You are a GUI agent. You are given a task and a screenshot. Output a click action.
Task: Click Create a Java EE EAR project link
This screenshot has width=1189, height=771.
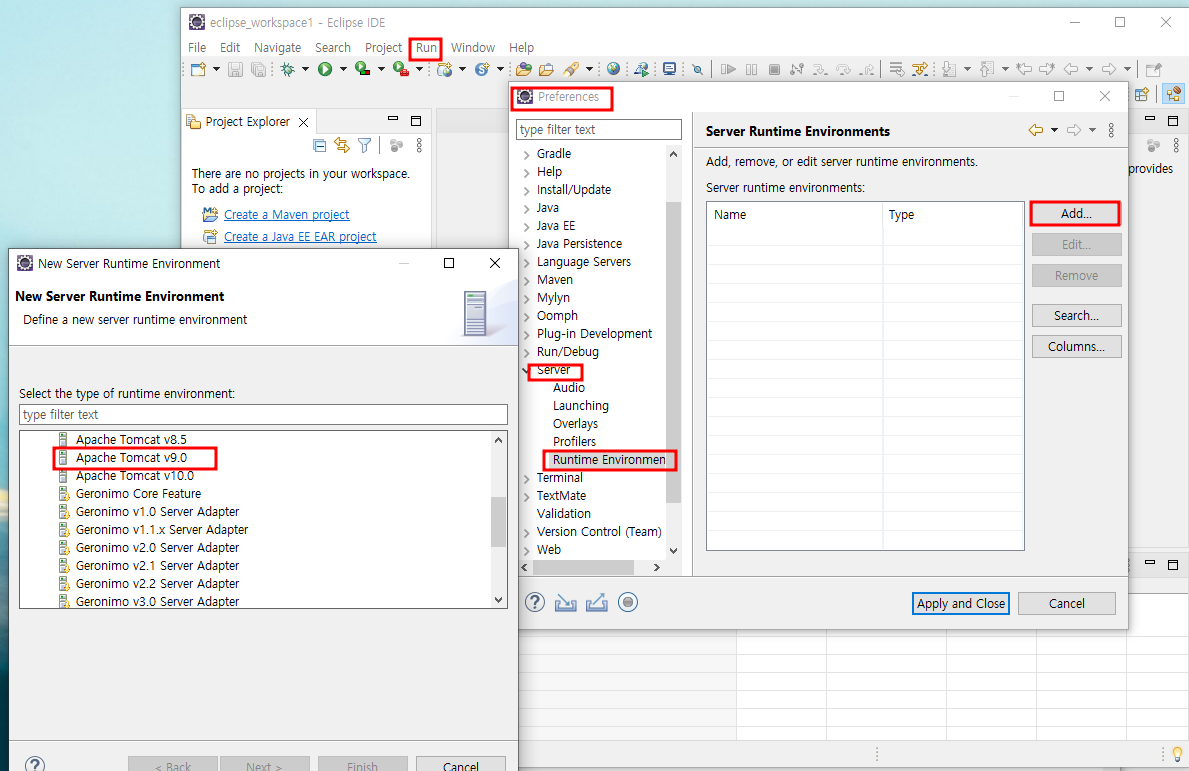[x=300, y=237]
